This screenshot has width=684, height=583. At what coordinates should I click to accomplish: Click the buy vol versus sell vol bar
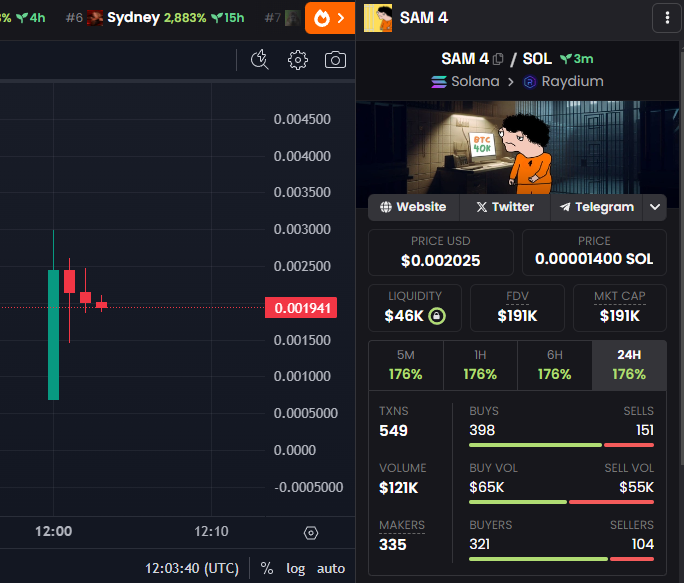point(561,502)
